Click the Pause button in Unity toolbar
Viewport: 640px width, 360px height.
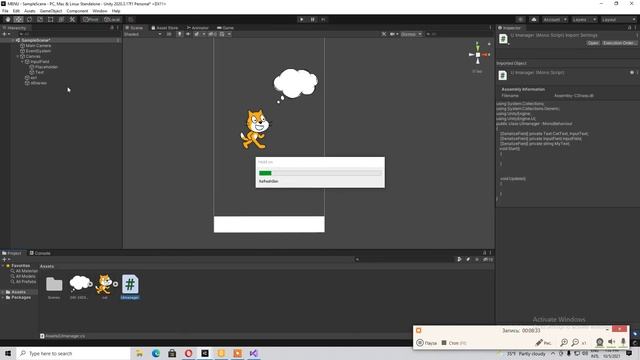tap(313, 19)
